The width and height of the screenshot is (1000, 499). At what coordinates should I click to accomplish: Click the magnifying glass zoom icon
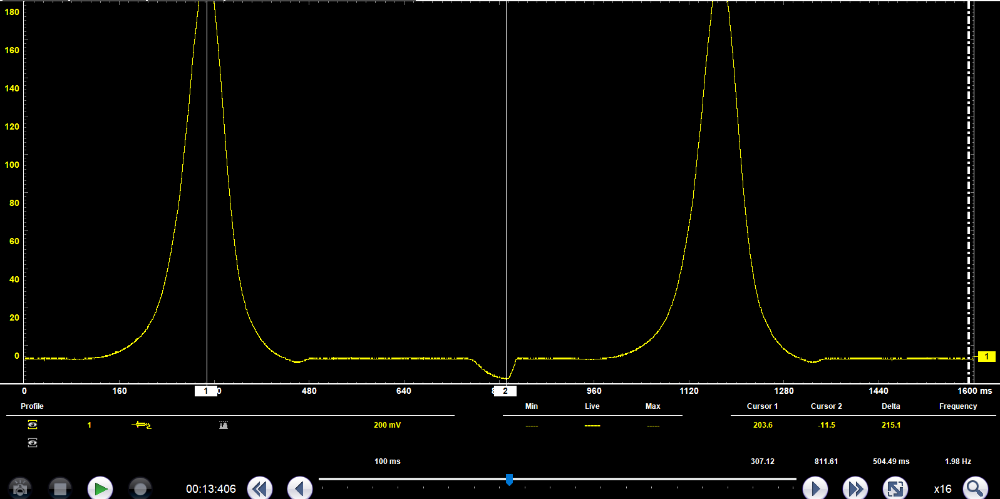(x=975, y=489)
